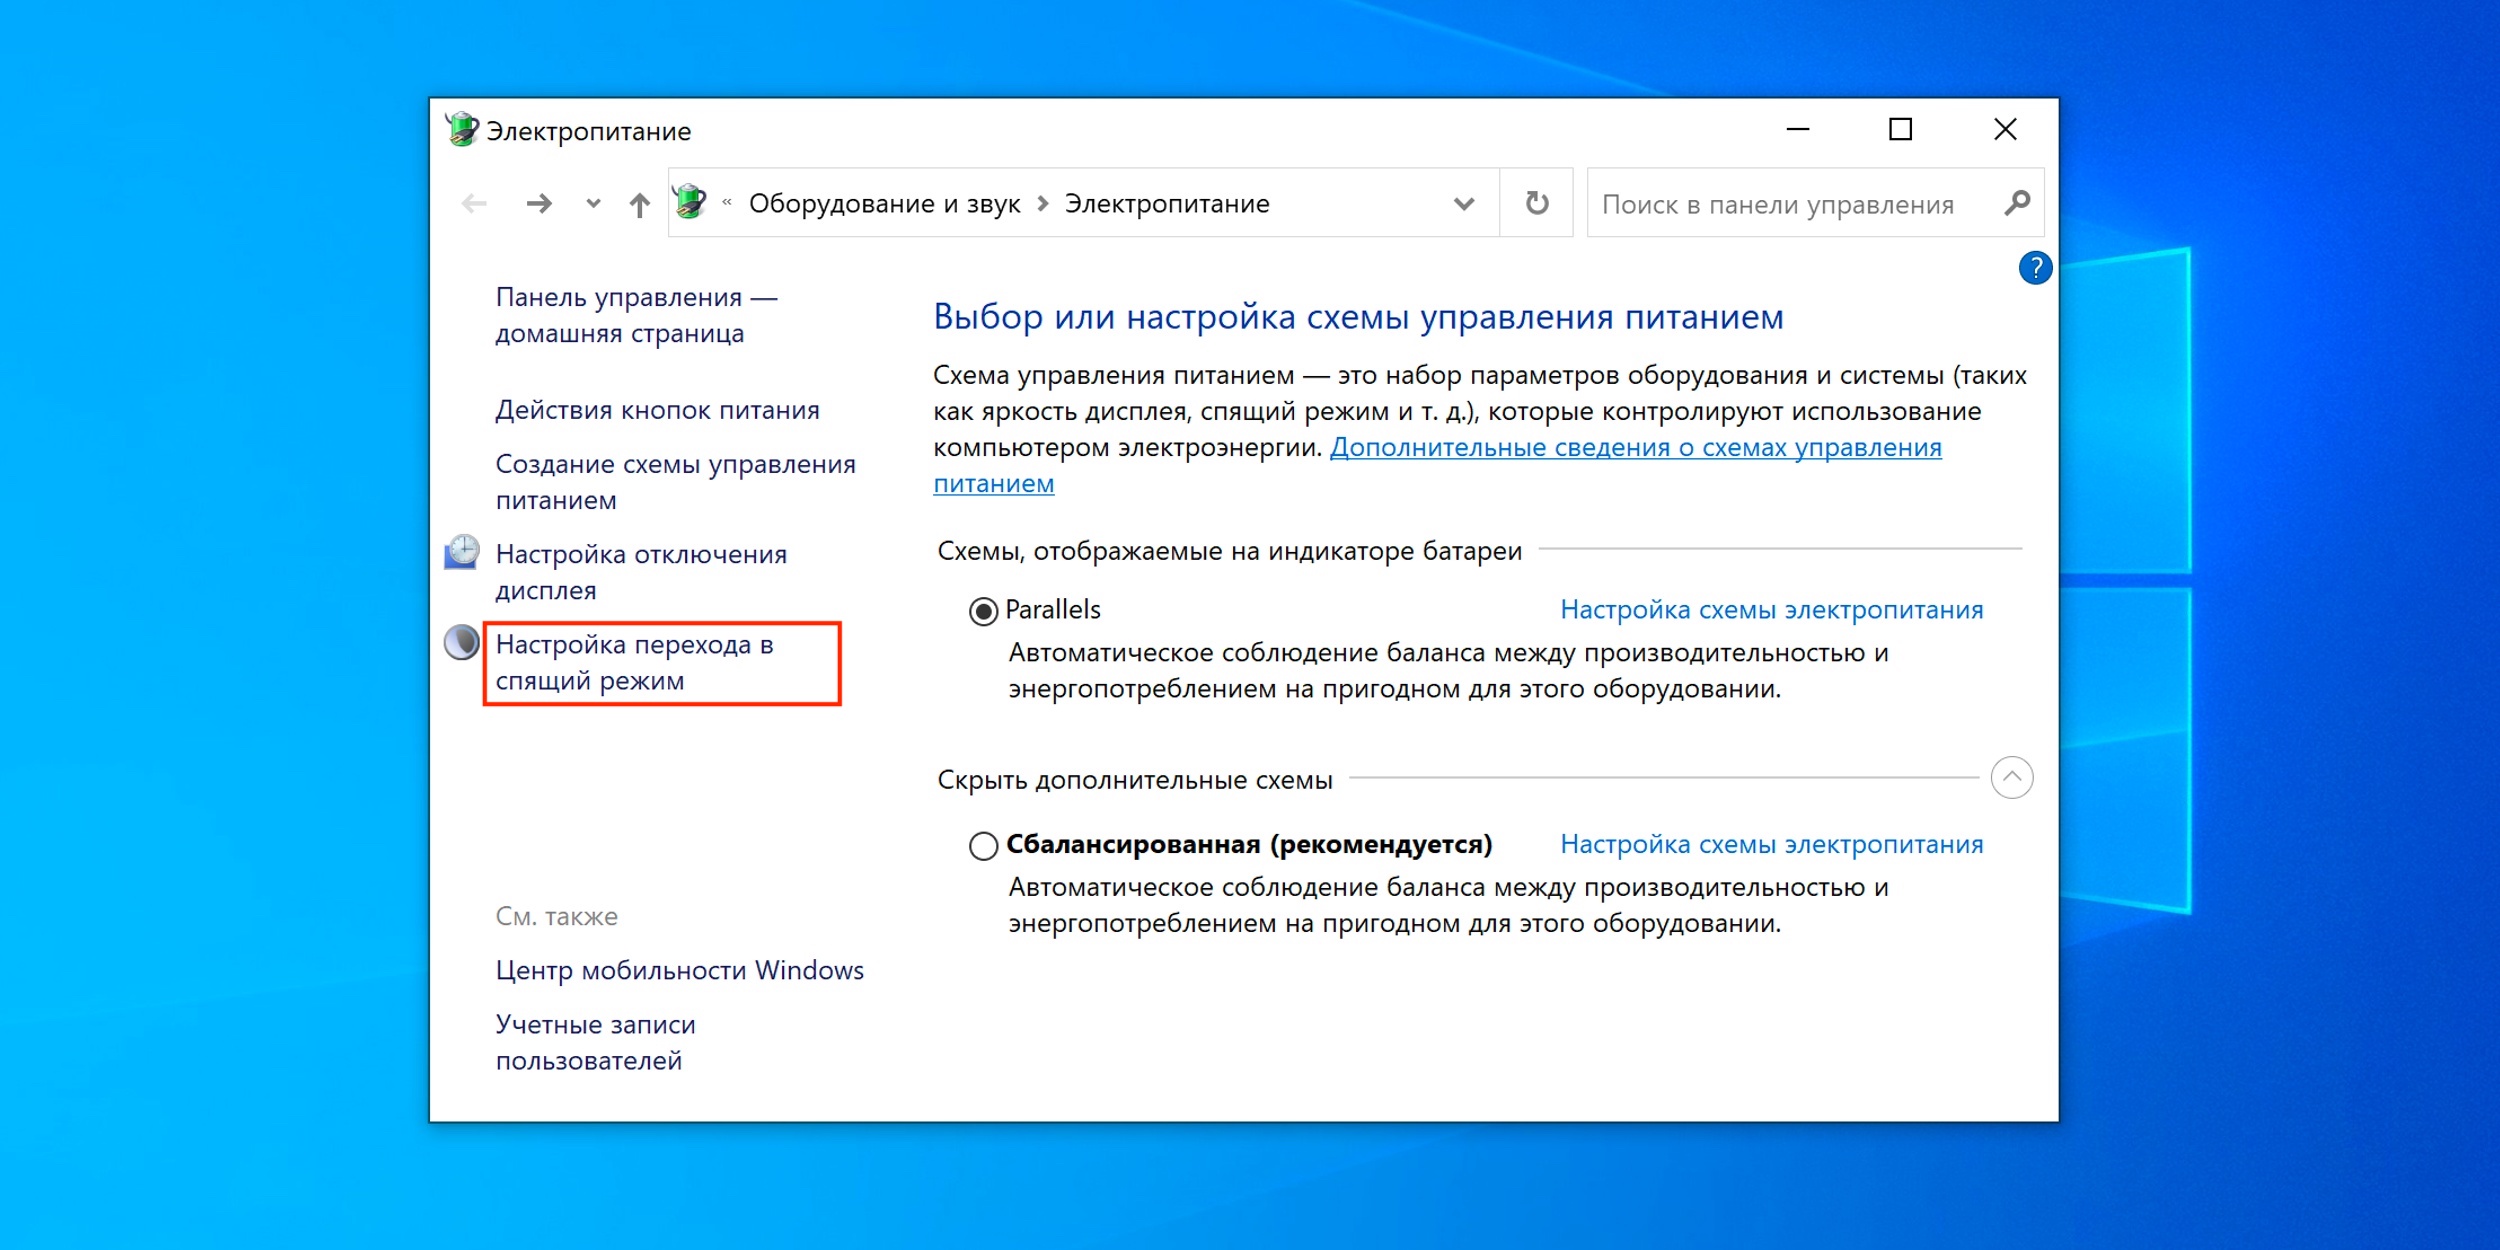The image size is (2500, 1250).
Task: Click the clock icon beside display off setting
Action: coord(462,552)
